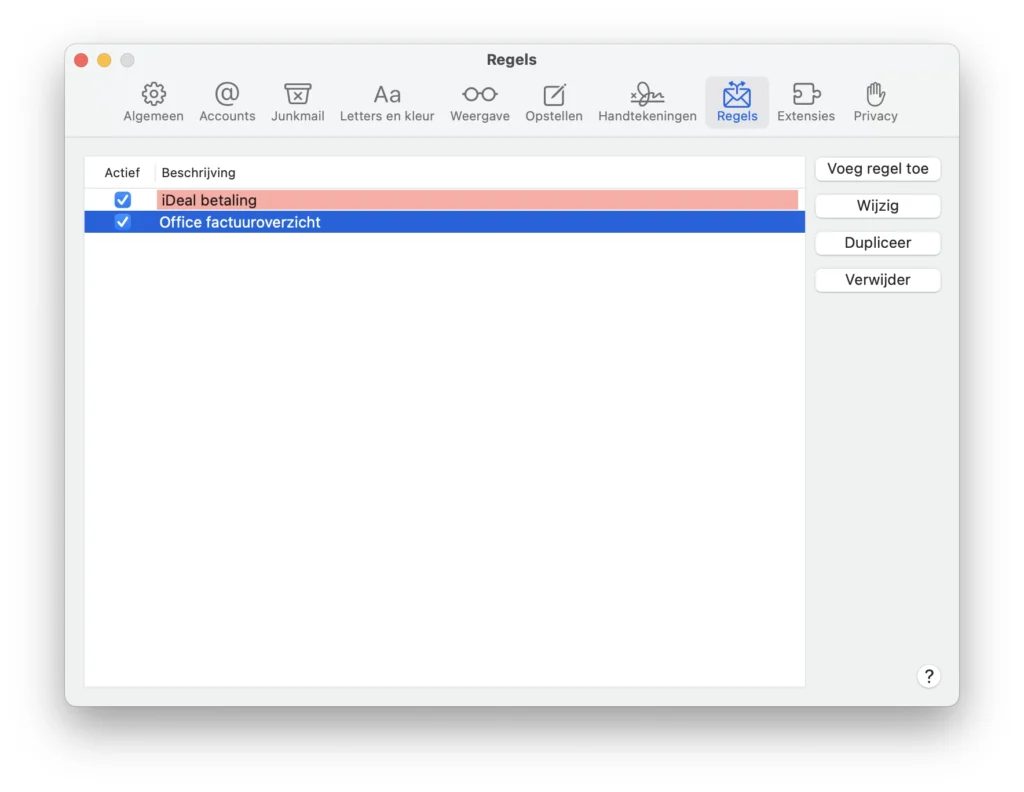
Task: Open the Extensies puzzle piece pane
Action: click(x=806, y=103)
